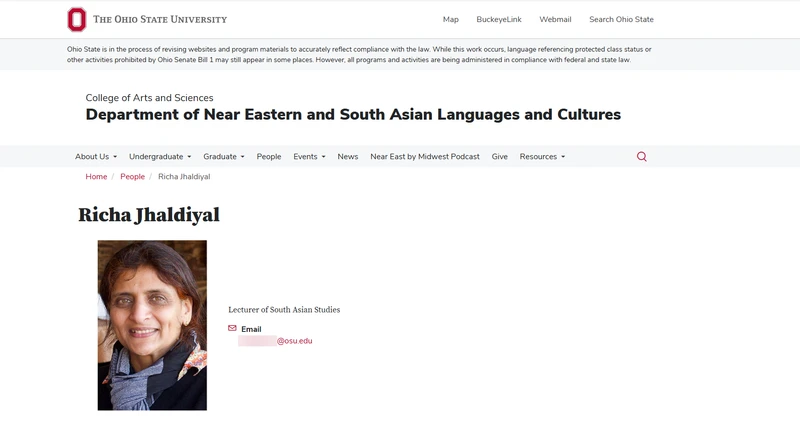
Task: Click the Ohio State block O logo
Action: (x=77, y=19)
